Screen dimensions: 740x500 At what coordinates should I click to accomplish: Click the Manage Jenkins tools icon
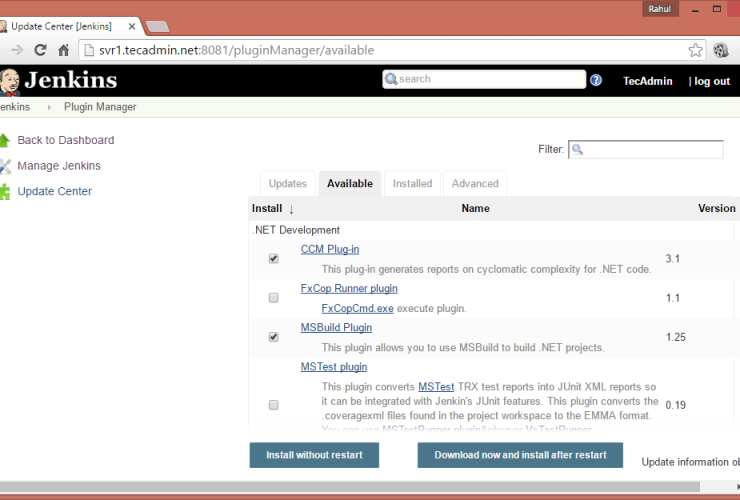5,166
